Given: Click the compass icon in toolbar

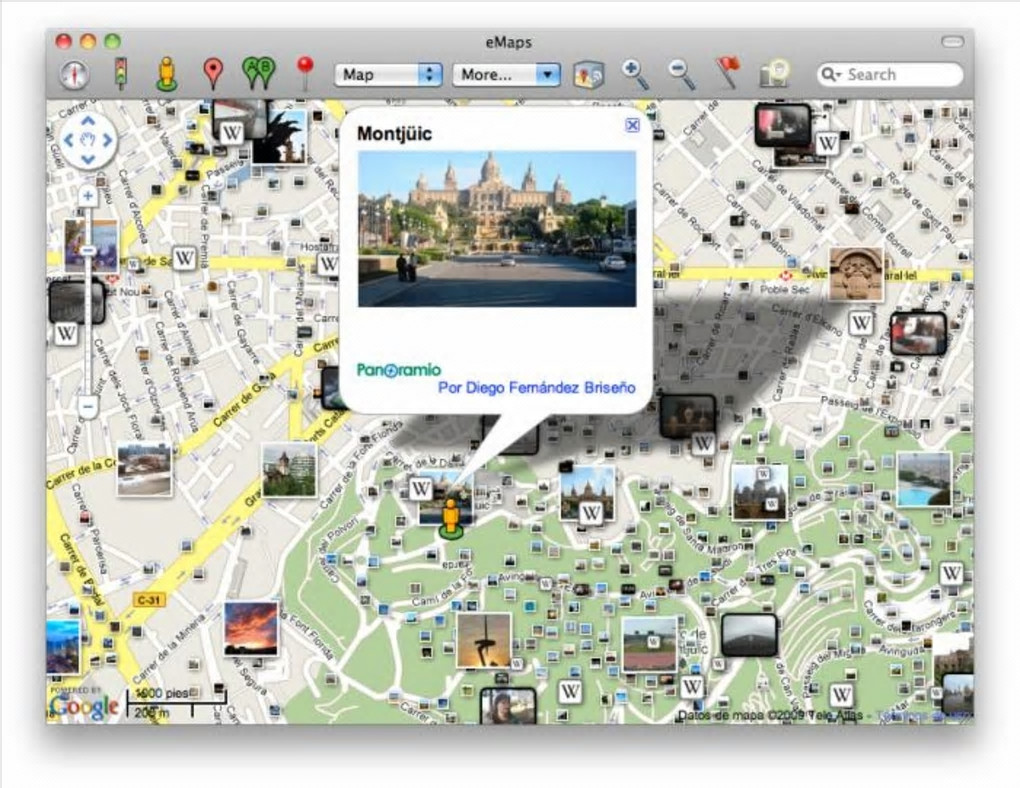Looking at the screenshot, I should pos(74,74).
